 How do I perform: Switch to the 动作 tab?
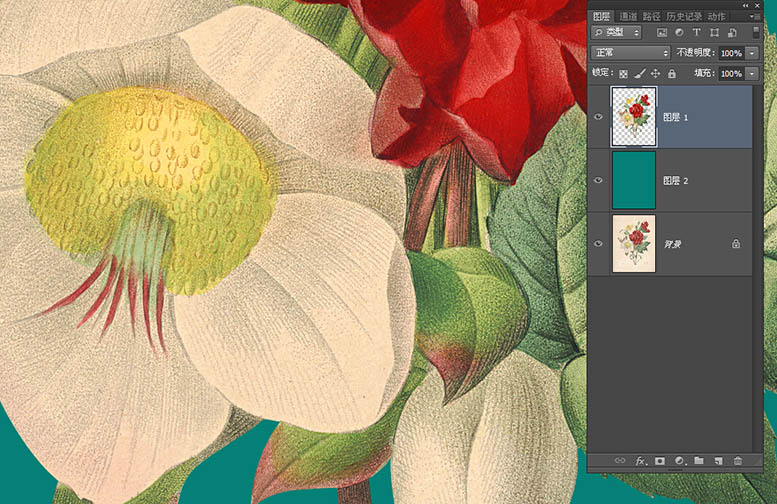tap(717, 16)
